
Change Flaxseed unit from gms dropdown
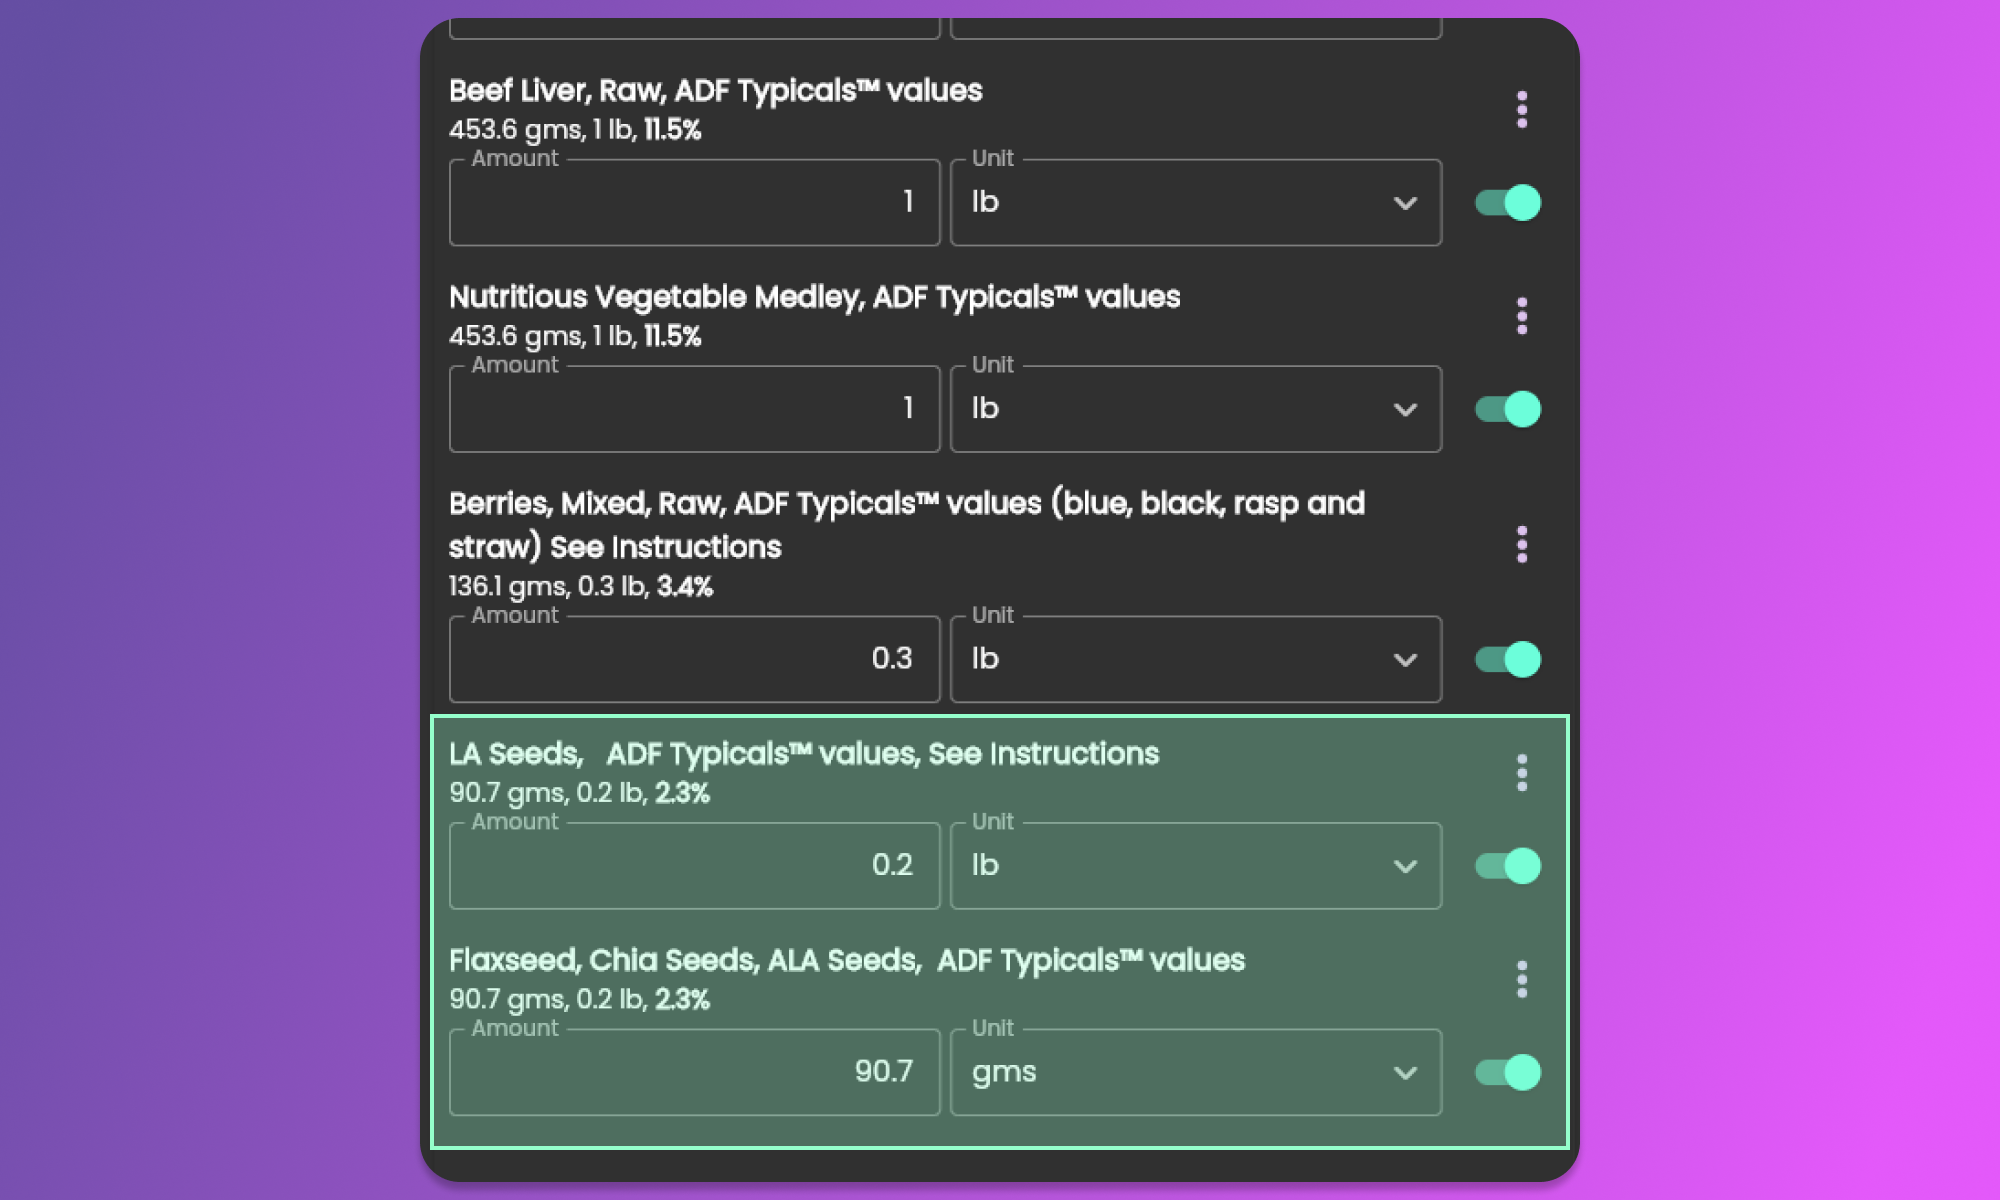[1195, 1073]
